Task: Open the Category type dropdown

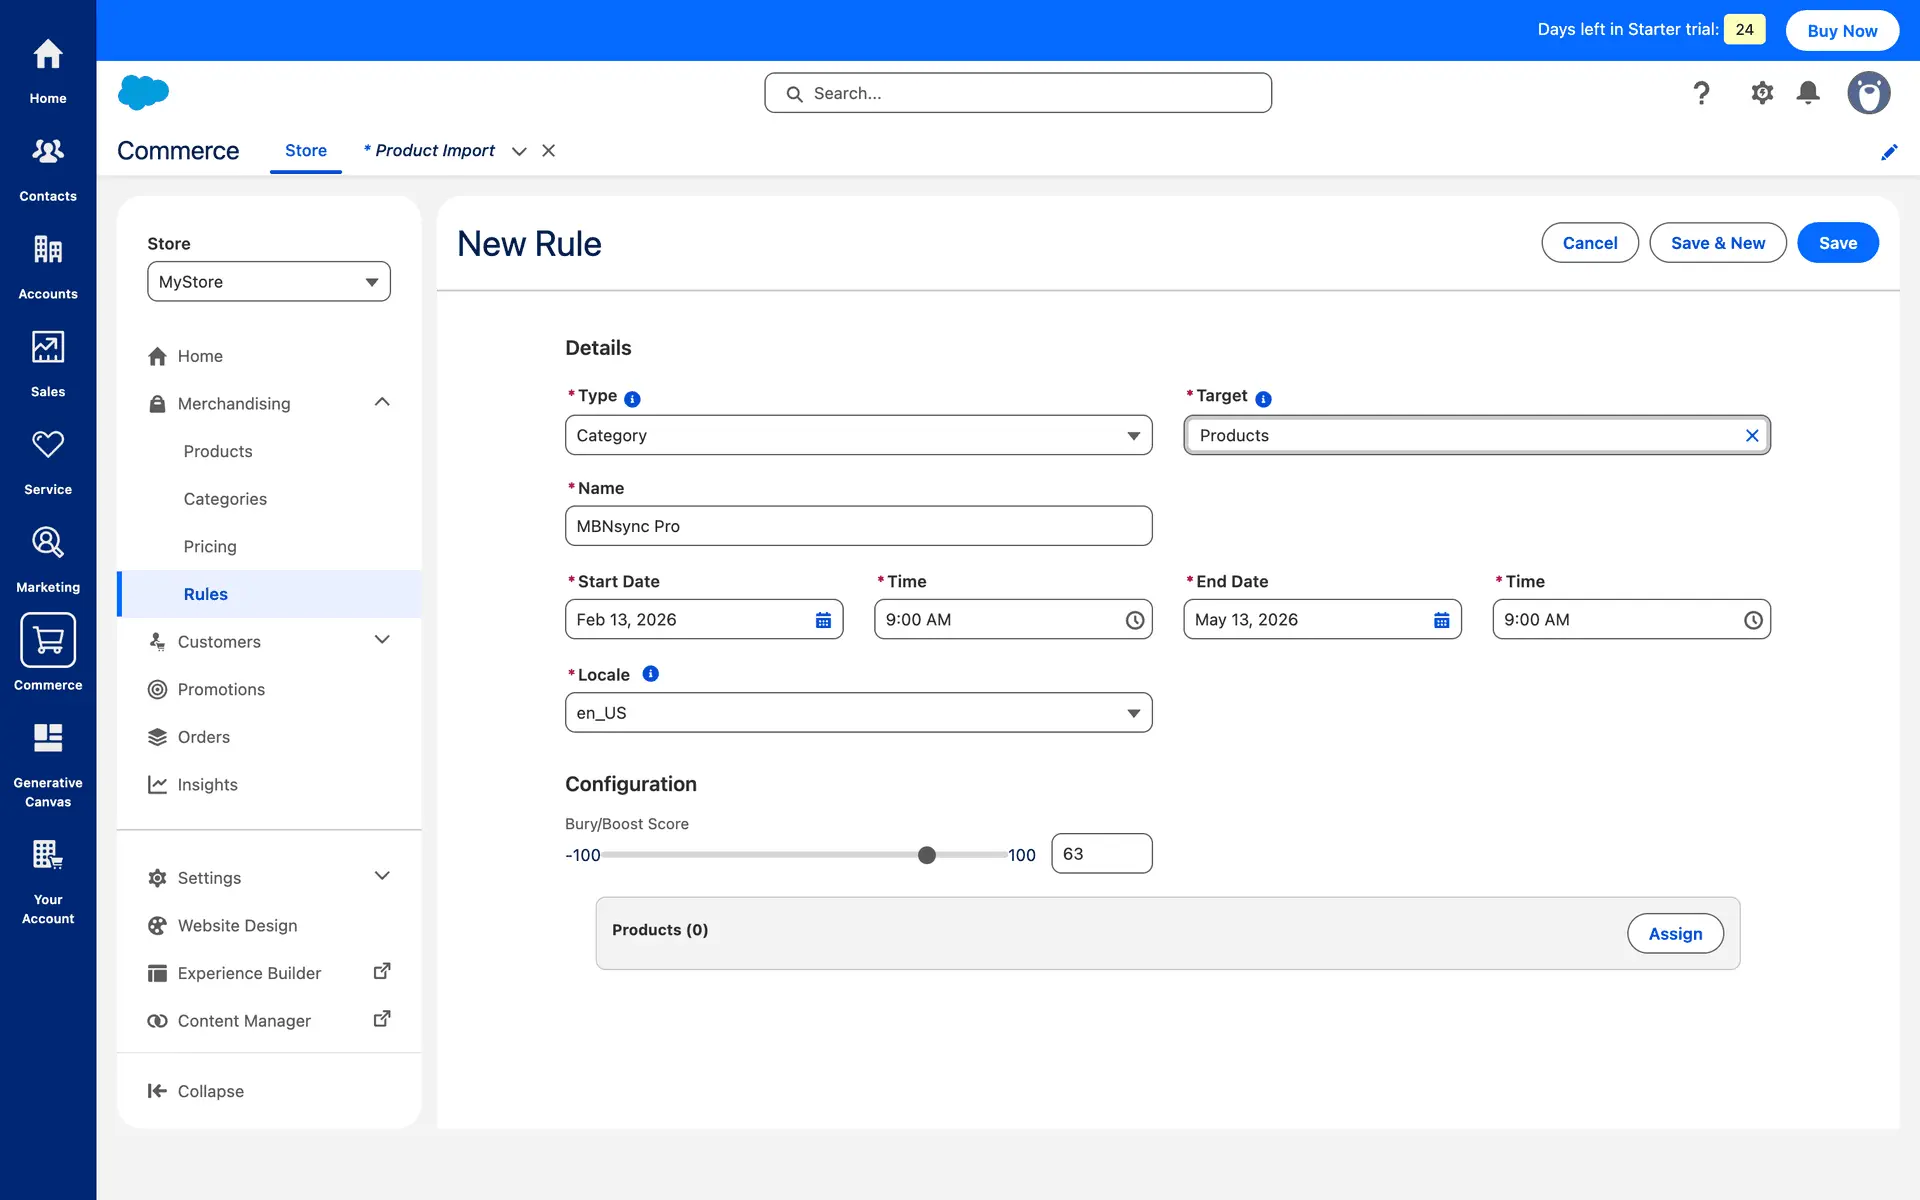Action: click(858, 436)
